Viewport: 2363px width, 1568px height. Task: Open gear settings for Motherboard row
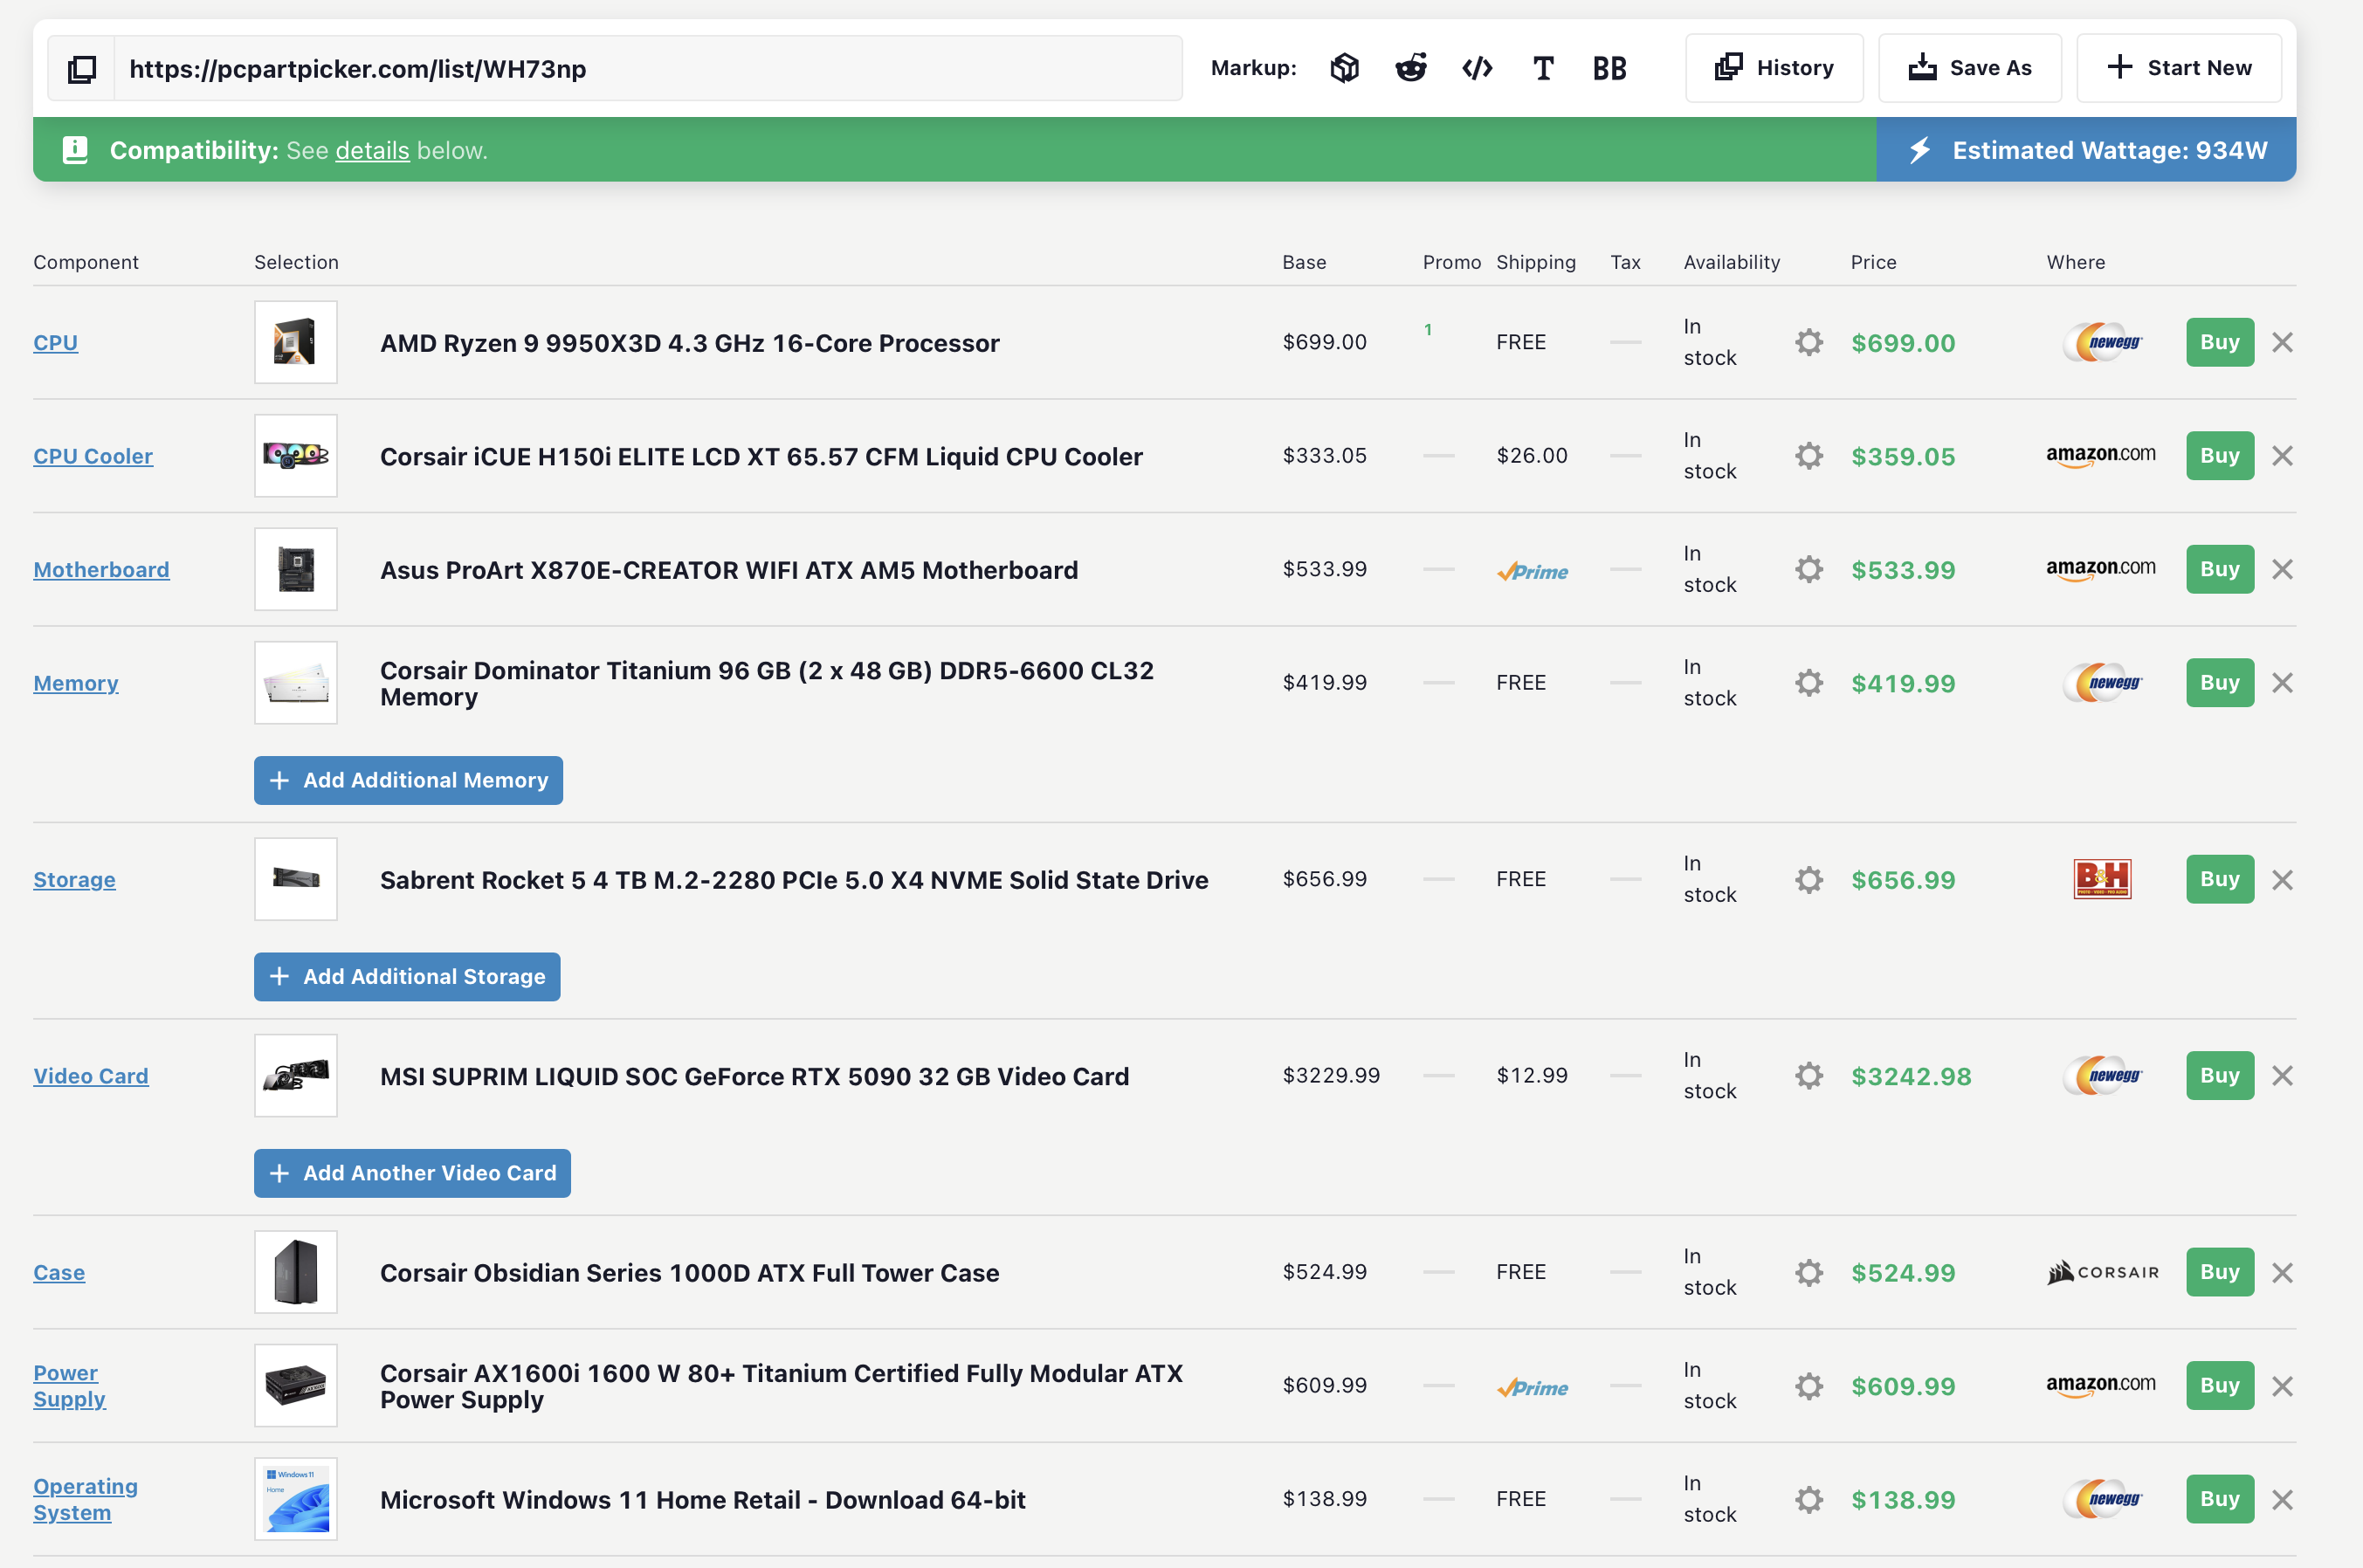pos(1808,569)
